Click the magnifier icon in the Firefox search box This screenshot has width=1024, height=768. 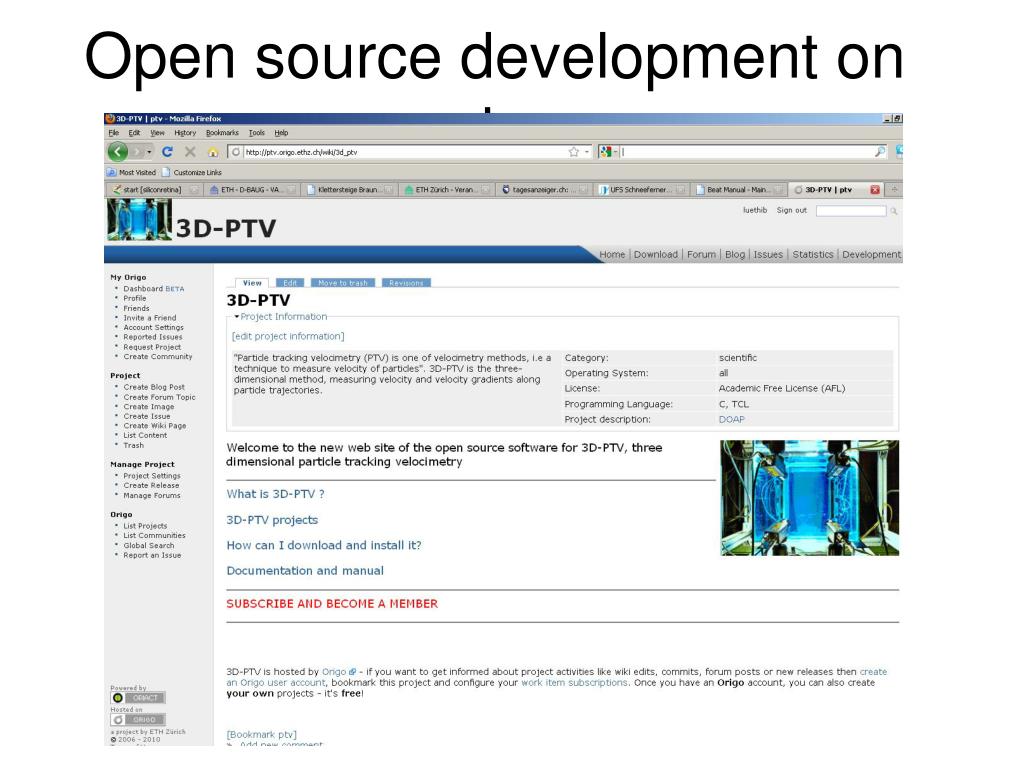880,152
